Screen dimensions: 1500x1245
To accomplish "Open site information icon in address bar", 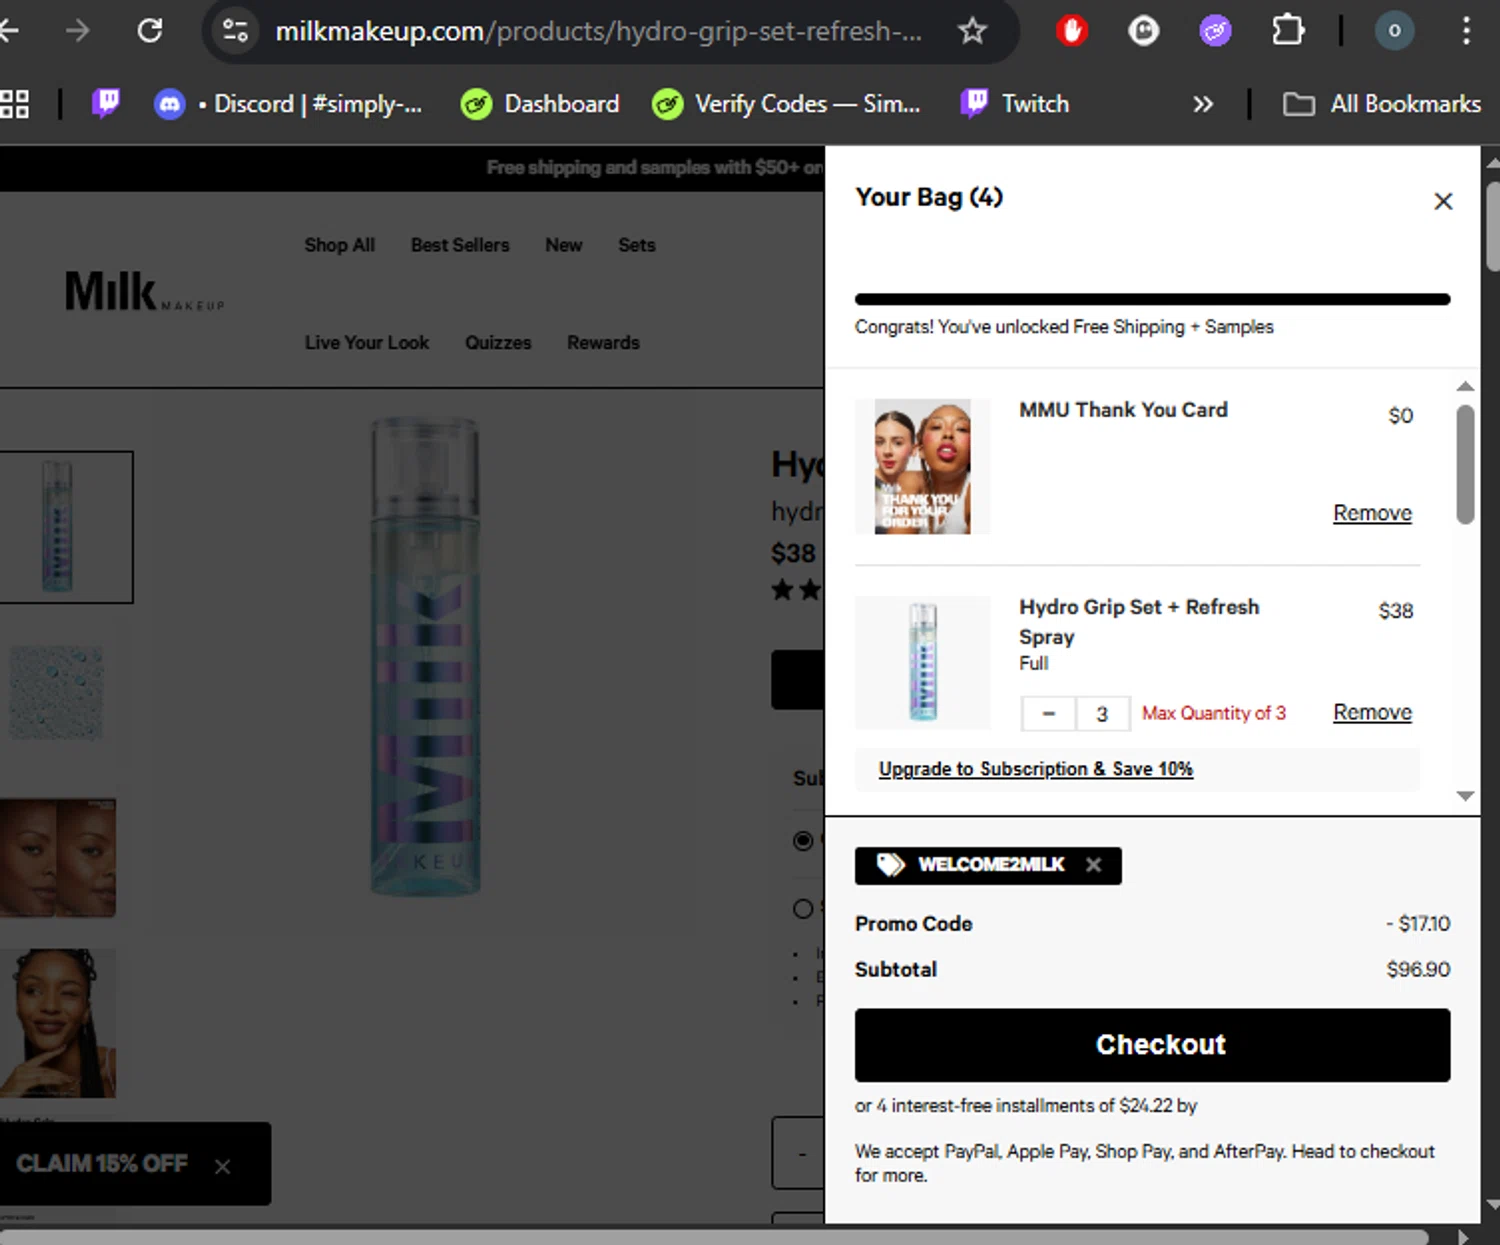I will coord(235,31).
